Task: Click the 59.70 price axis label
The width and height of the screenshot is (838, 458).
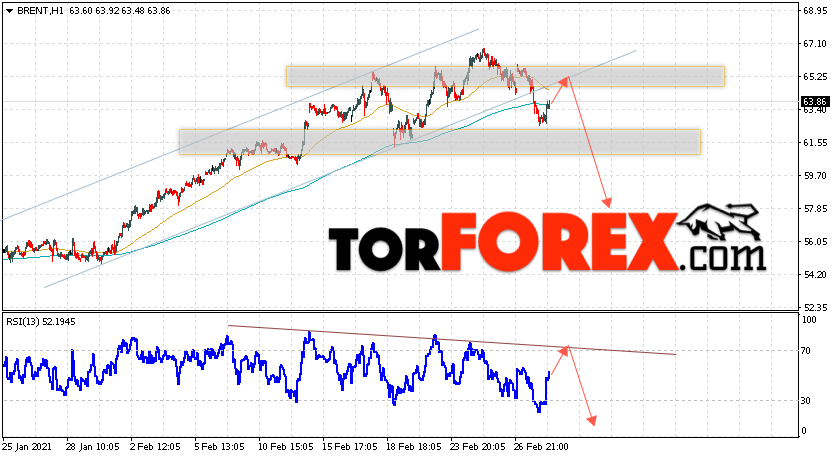Action: 815,176
